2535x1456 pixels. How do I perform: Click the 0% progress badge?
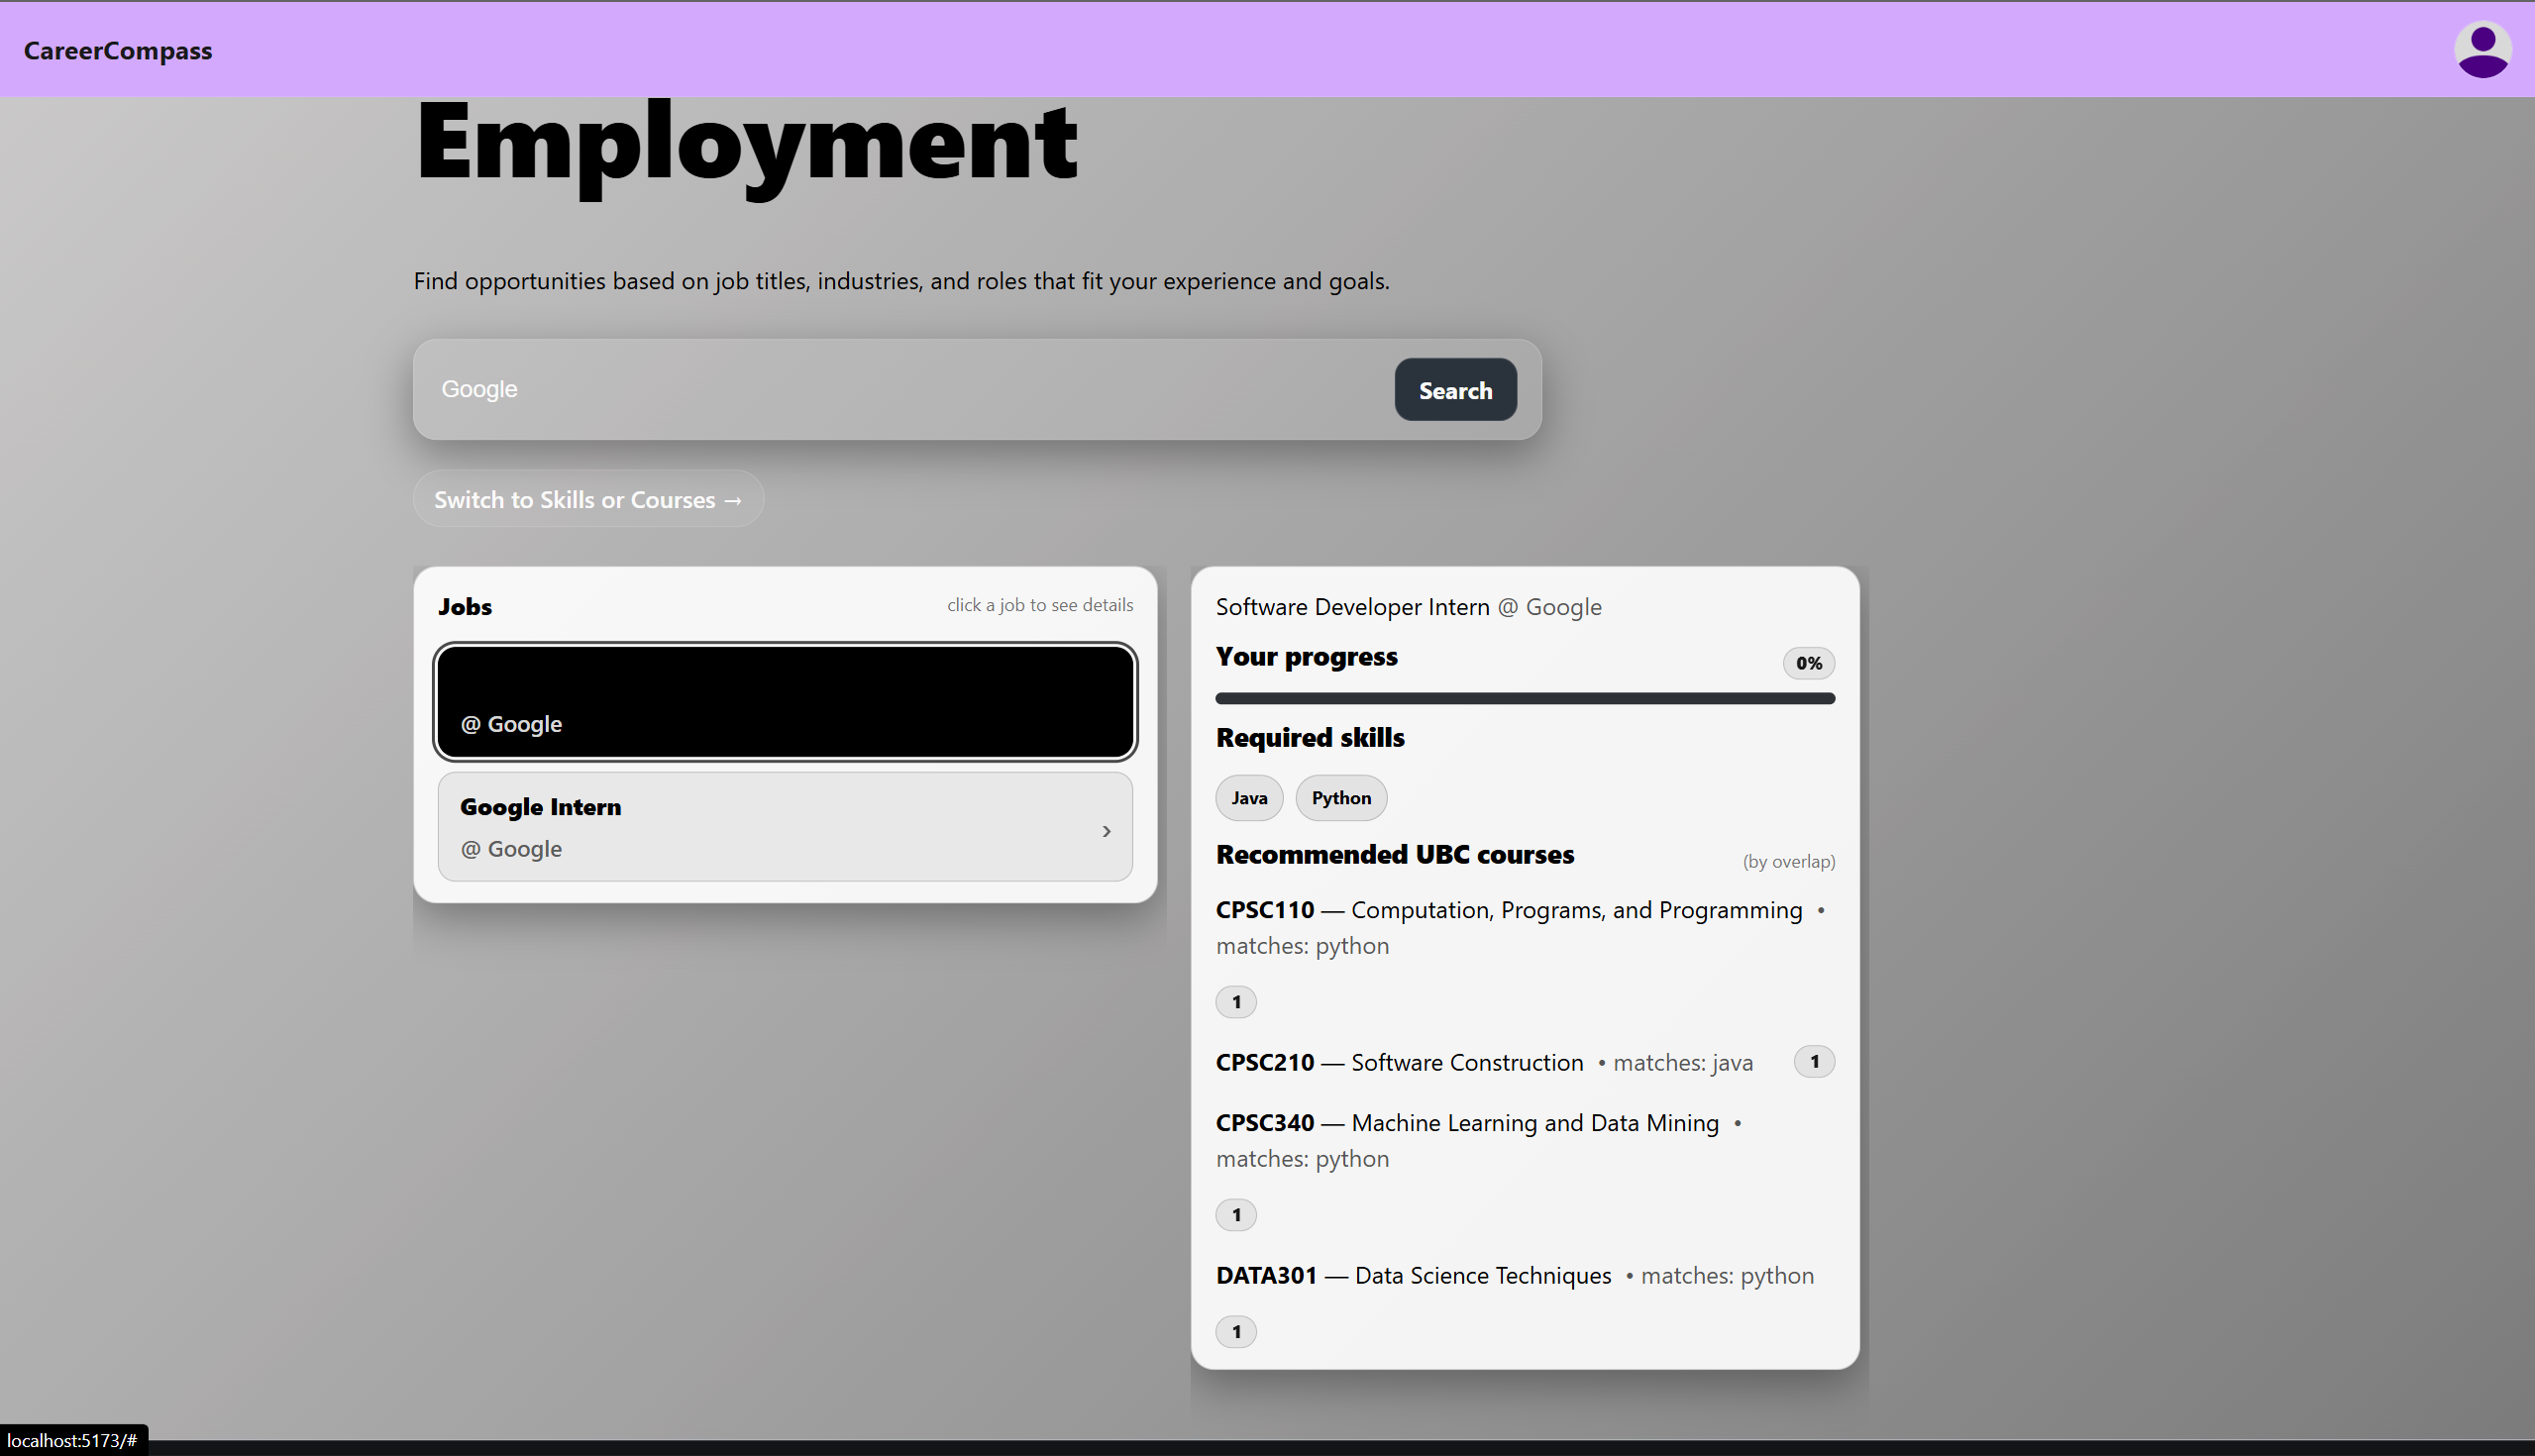[x=1808, y=663]
